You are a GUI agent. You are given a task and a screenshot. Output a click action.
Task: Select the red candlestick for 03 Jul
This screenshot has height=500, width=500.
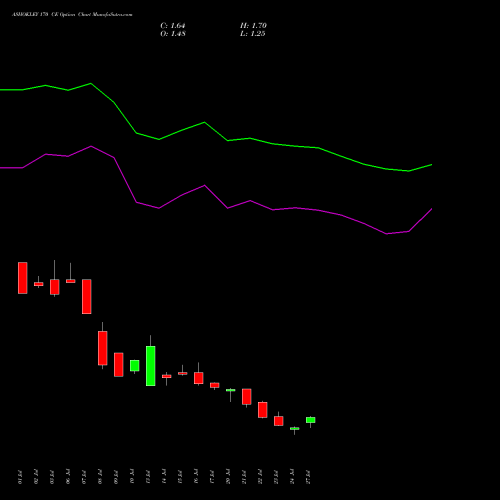[x=55, y=287]
